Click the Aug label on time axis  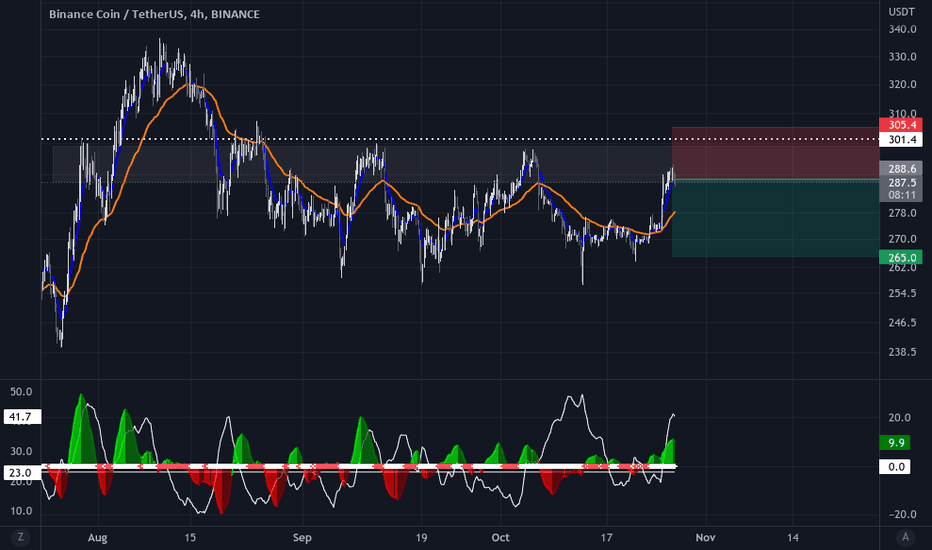pyautogui.click(x=97, y=538)
